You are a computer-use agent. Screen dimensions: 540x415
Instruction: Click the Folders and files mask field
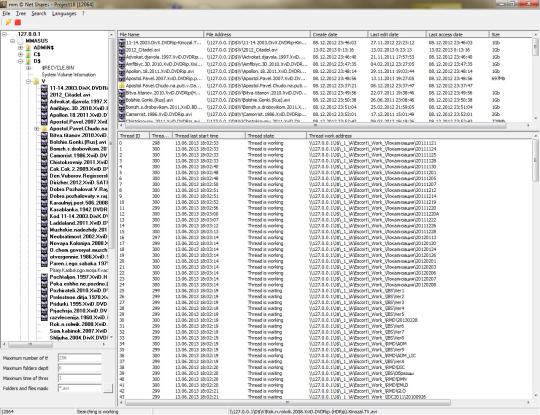[x=80, y=388]
